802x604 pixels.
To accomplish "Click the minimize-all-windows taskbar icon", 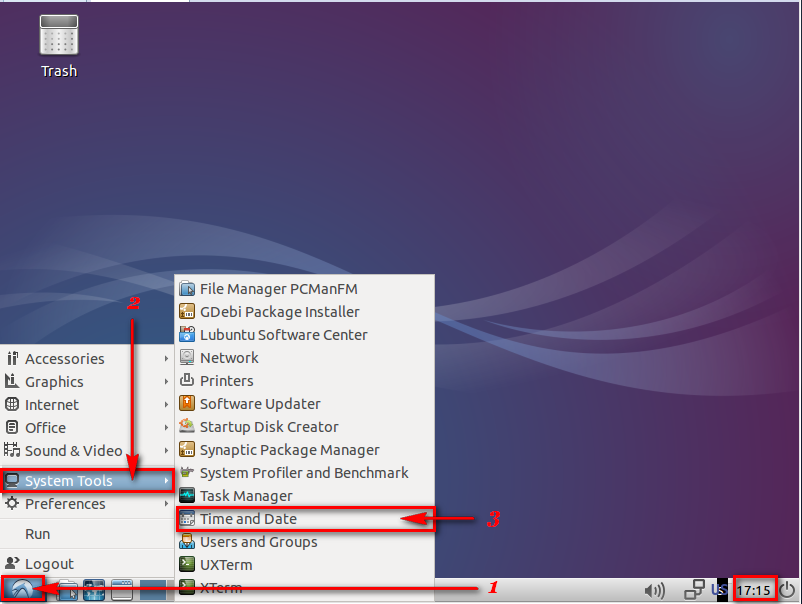I will (x=122, y=590).
